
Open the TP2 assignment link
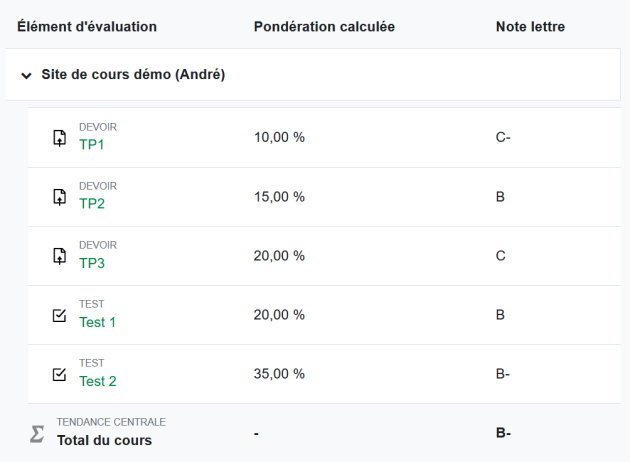[x=92, y=204]
